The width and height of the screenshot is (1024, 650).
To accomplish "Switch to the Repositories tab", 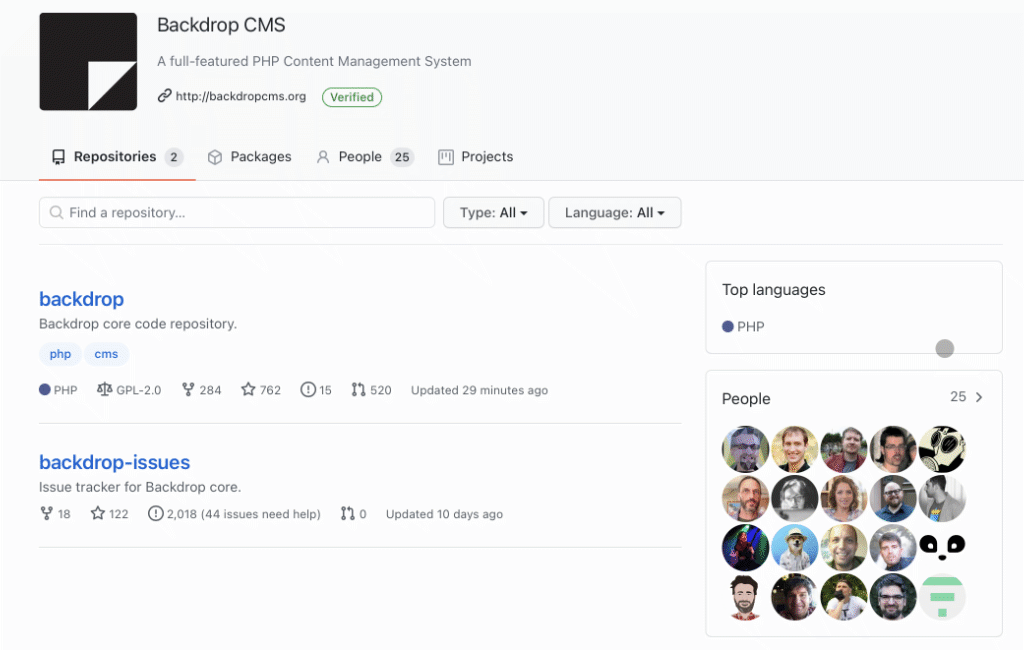I will pyautogui.click(x=117, y=157).
